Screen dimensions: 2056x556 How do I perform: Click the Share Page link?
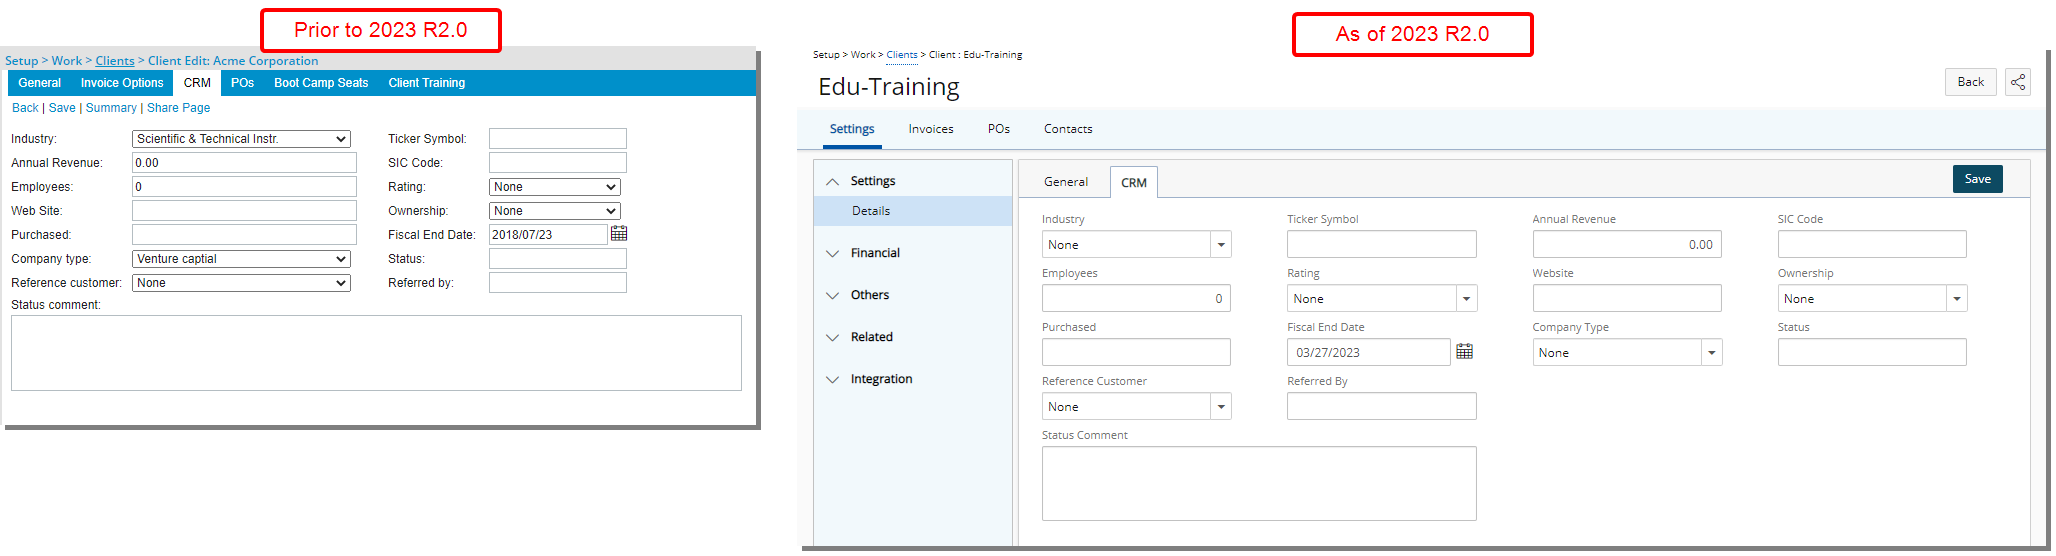pos(178,108)
